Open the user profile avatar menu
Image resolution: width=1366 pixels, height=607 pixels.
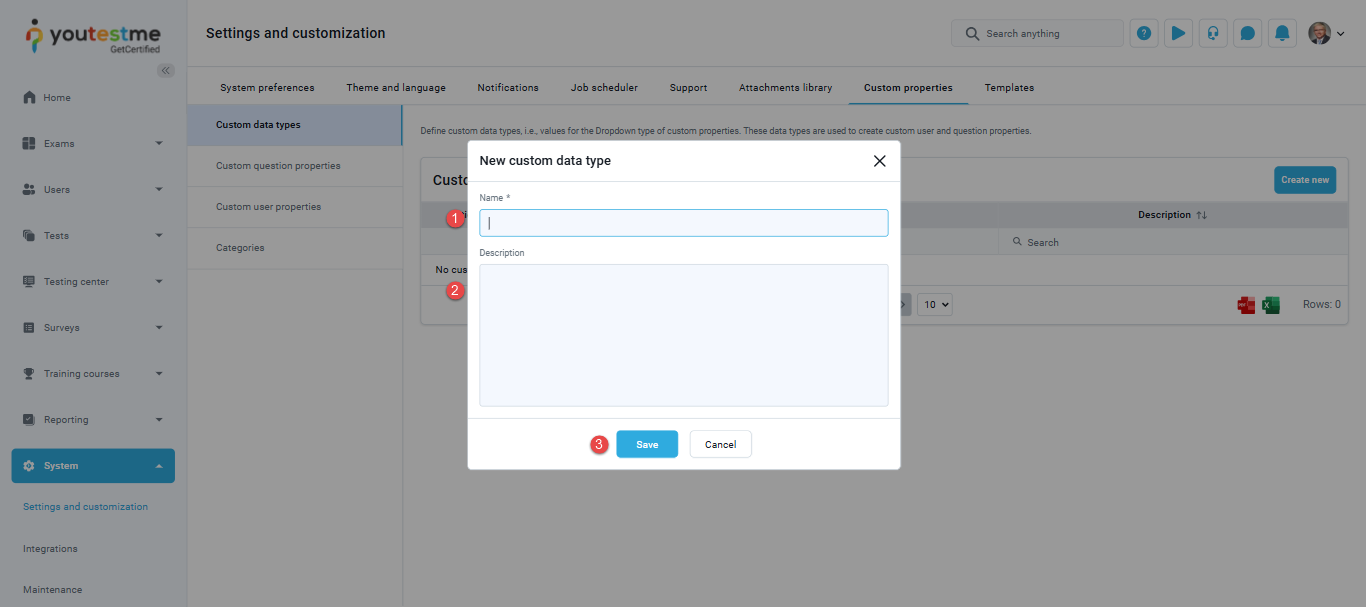(x=1325, y=33)
